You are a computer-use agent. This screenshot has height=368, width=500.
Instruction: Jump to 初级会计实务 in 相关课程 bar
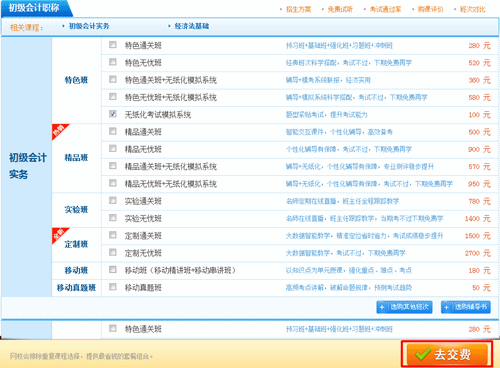pos(89,26)
